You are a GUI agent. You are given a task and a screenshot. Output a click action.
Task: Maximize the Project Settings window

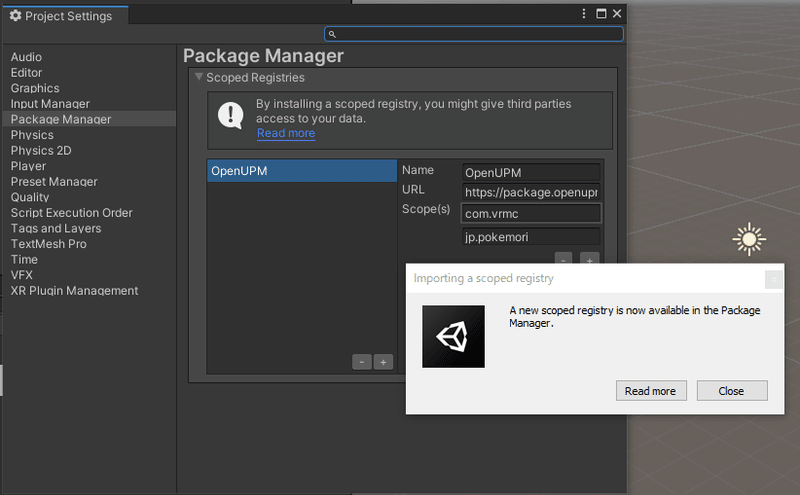601,14
